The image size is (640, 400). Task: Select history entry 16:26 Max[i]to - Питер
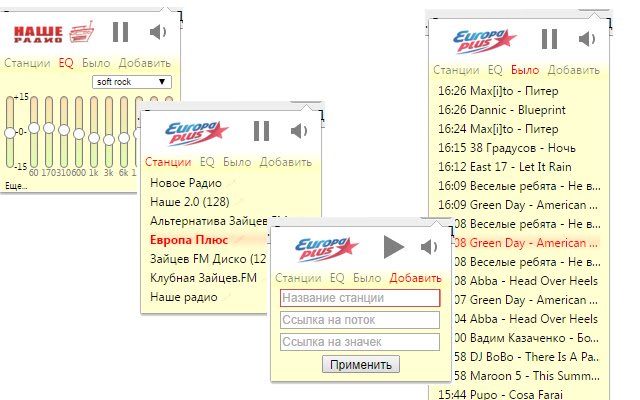(x=498, y=91)
